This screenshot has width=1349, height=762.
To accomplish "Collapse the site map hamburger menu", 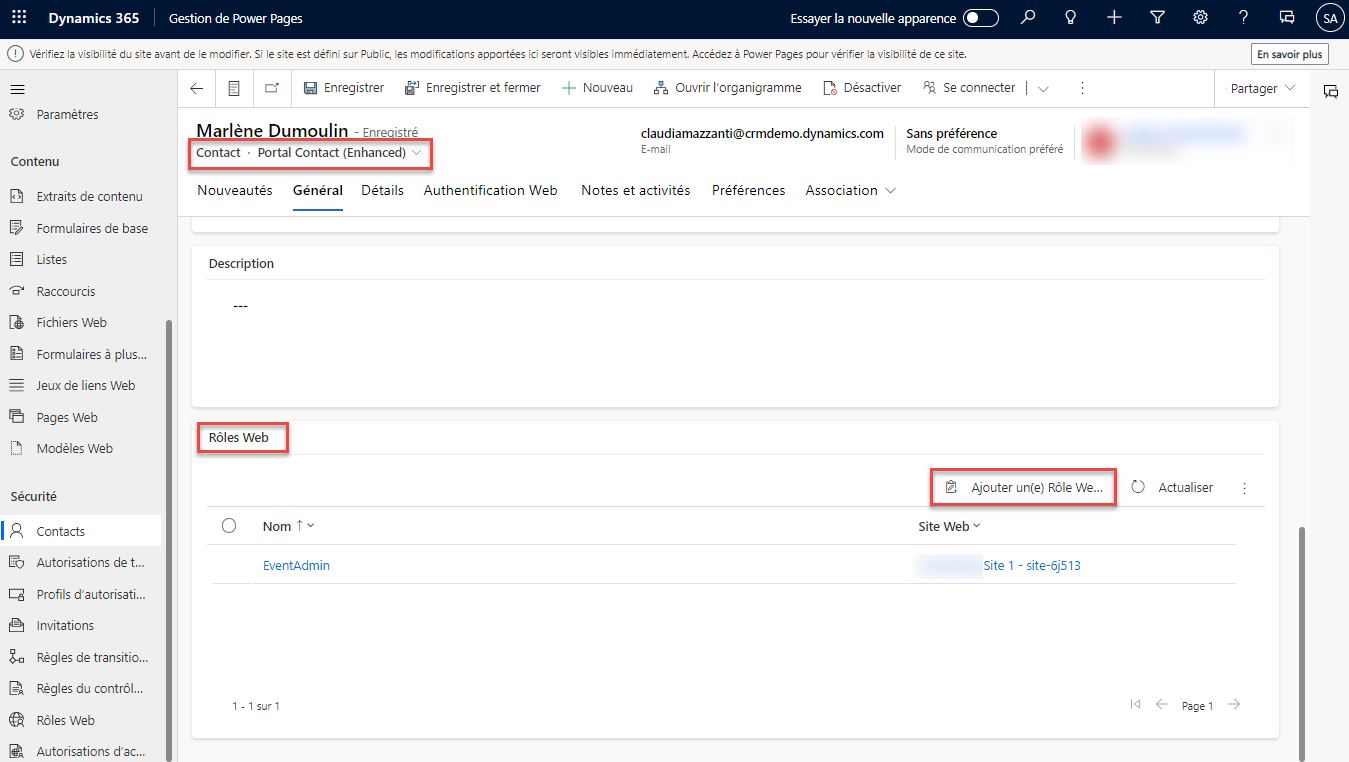I will pos(17,89).
